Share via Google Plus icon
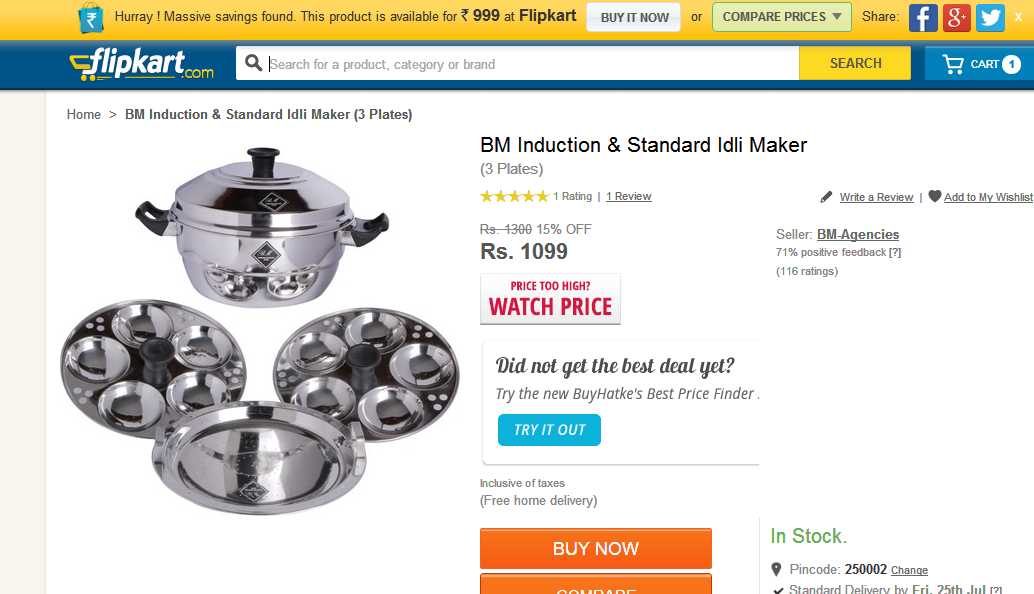The width and height of the screenshot is (1034, 594). pos(957,17)
